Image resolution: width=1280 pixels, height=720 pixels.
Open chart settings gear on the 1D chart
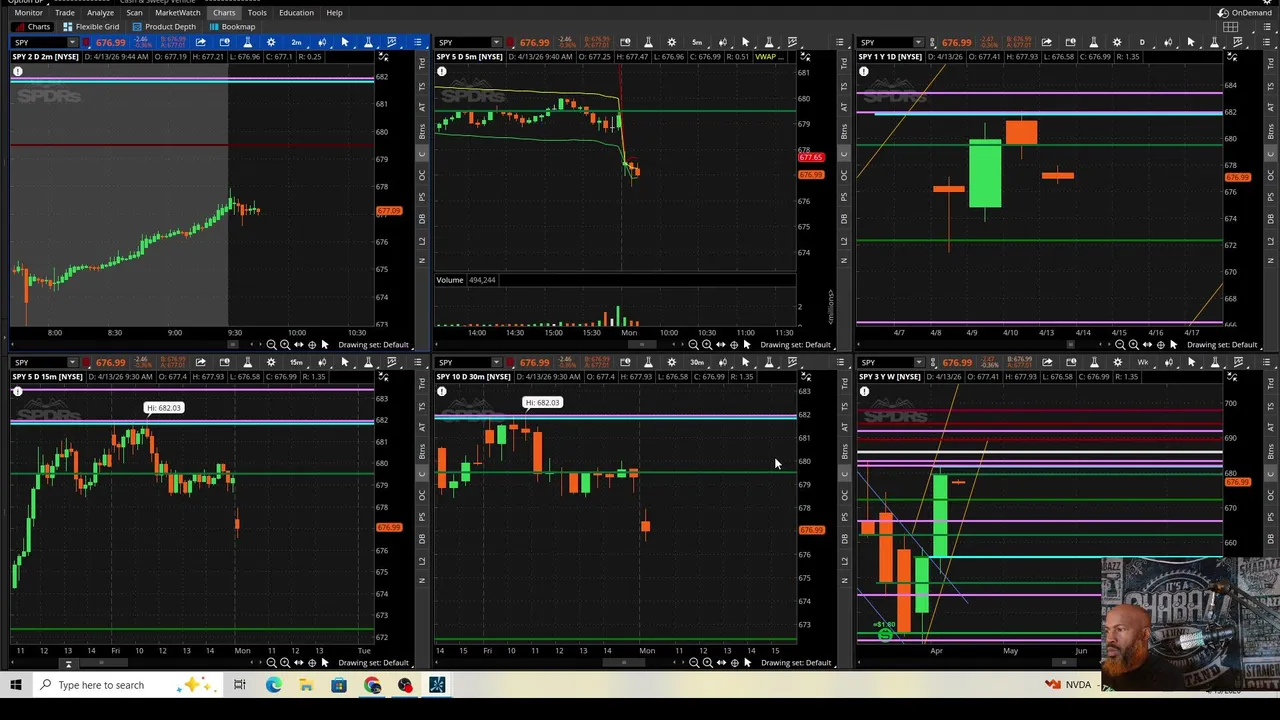pyautogui.click(x=1117, y=42)
